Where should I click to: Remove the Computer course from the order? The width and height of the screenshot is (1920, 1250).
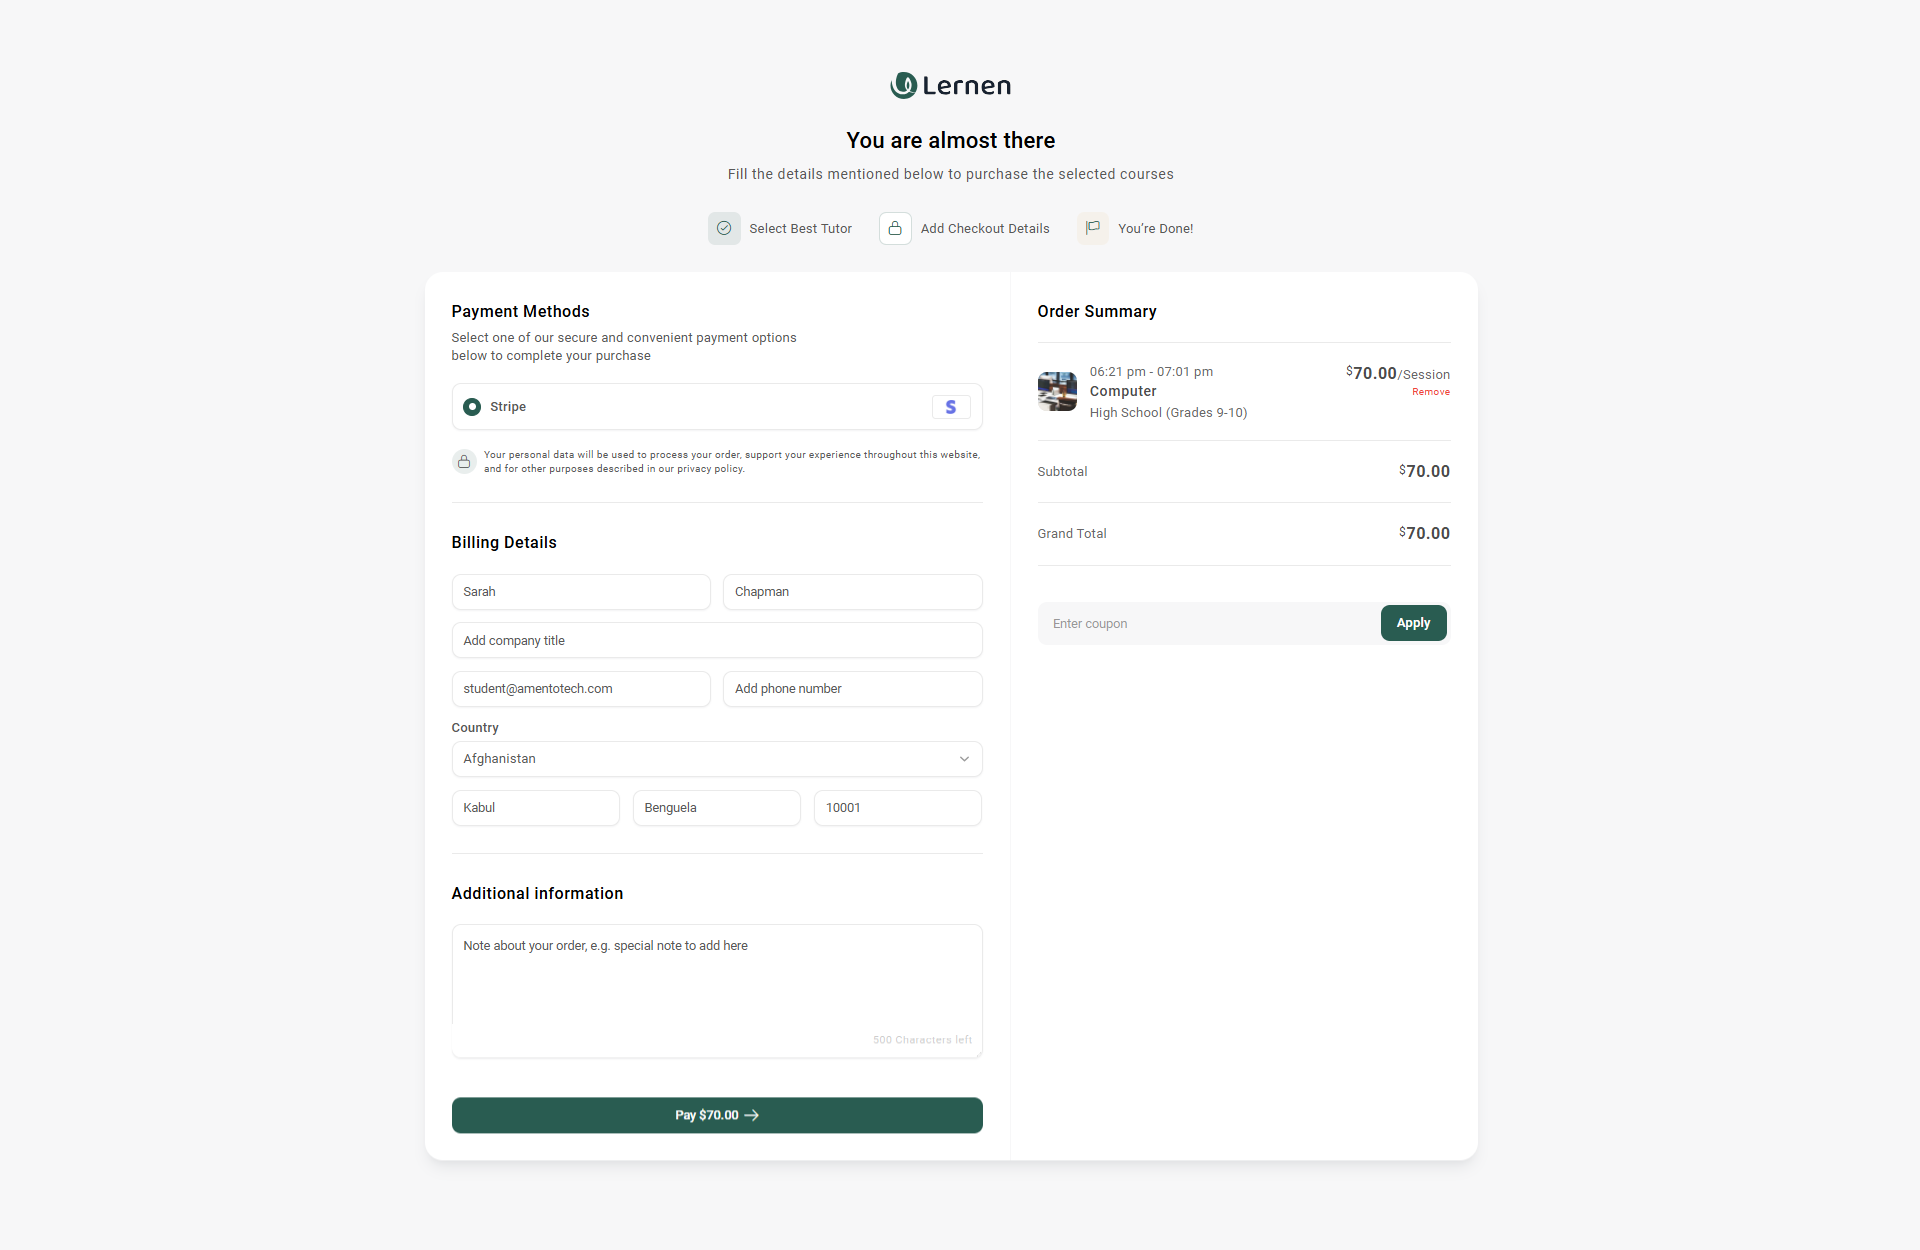pyautogui.click(x=1430, y=391)
